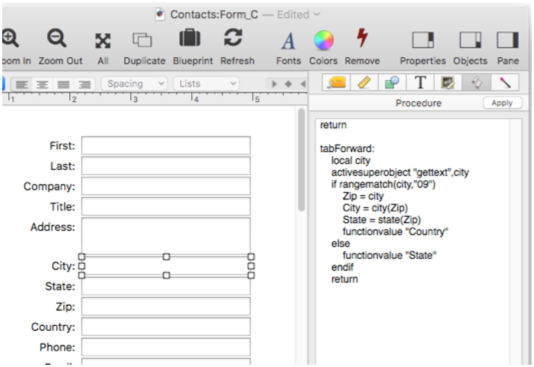
Task: Click the City field's top-center handle
Action: [x=166, y=257]
